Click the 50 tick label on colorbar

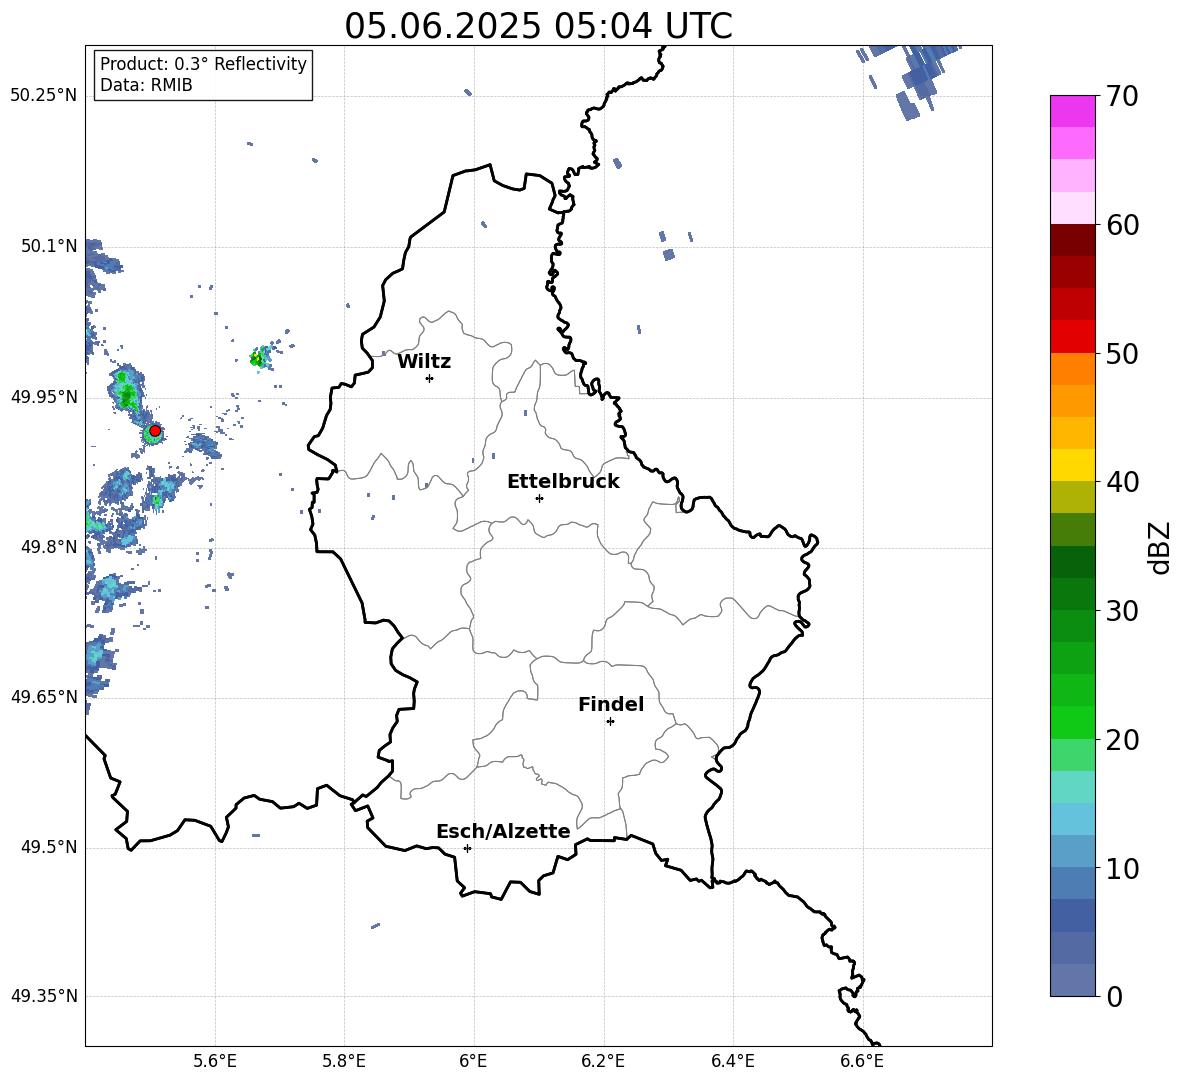[x=1122, y=353]
